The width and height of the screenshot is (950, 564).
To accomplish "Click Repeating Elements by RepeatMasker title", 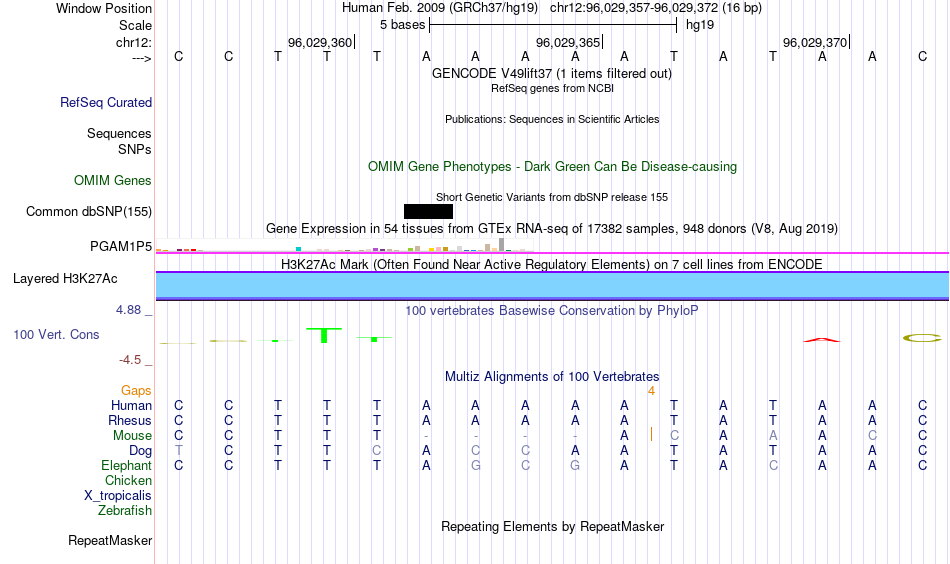I will pyautogui.click(x=553, y=526).
